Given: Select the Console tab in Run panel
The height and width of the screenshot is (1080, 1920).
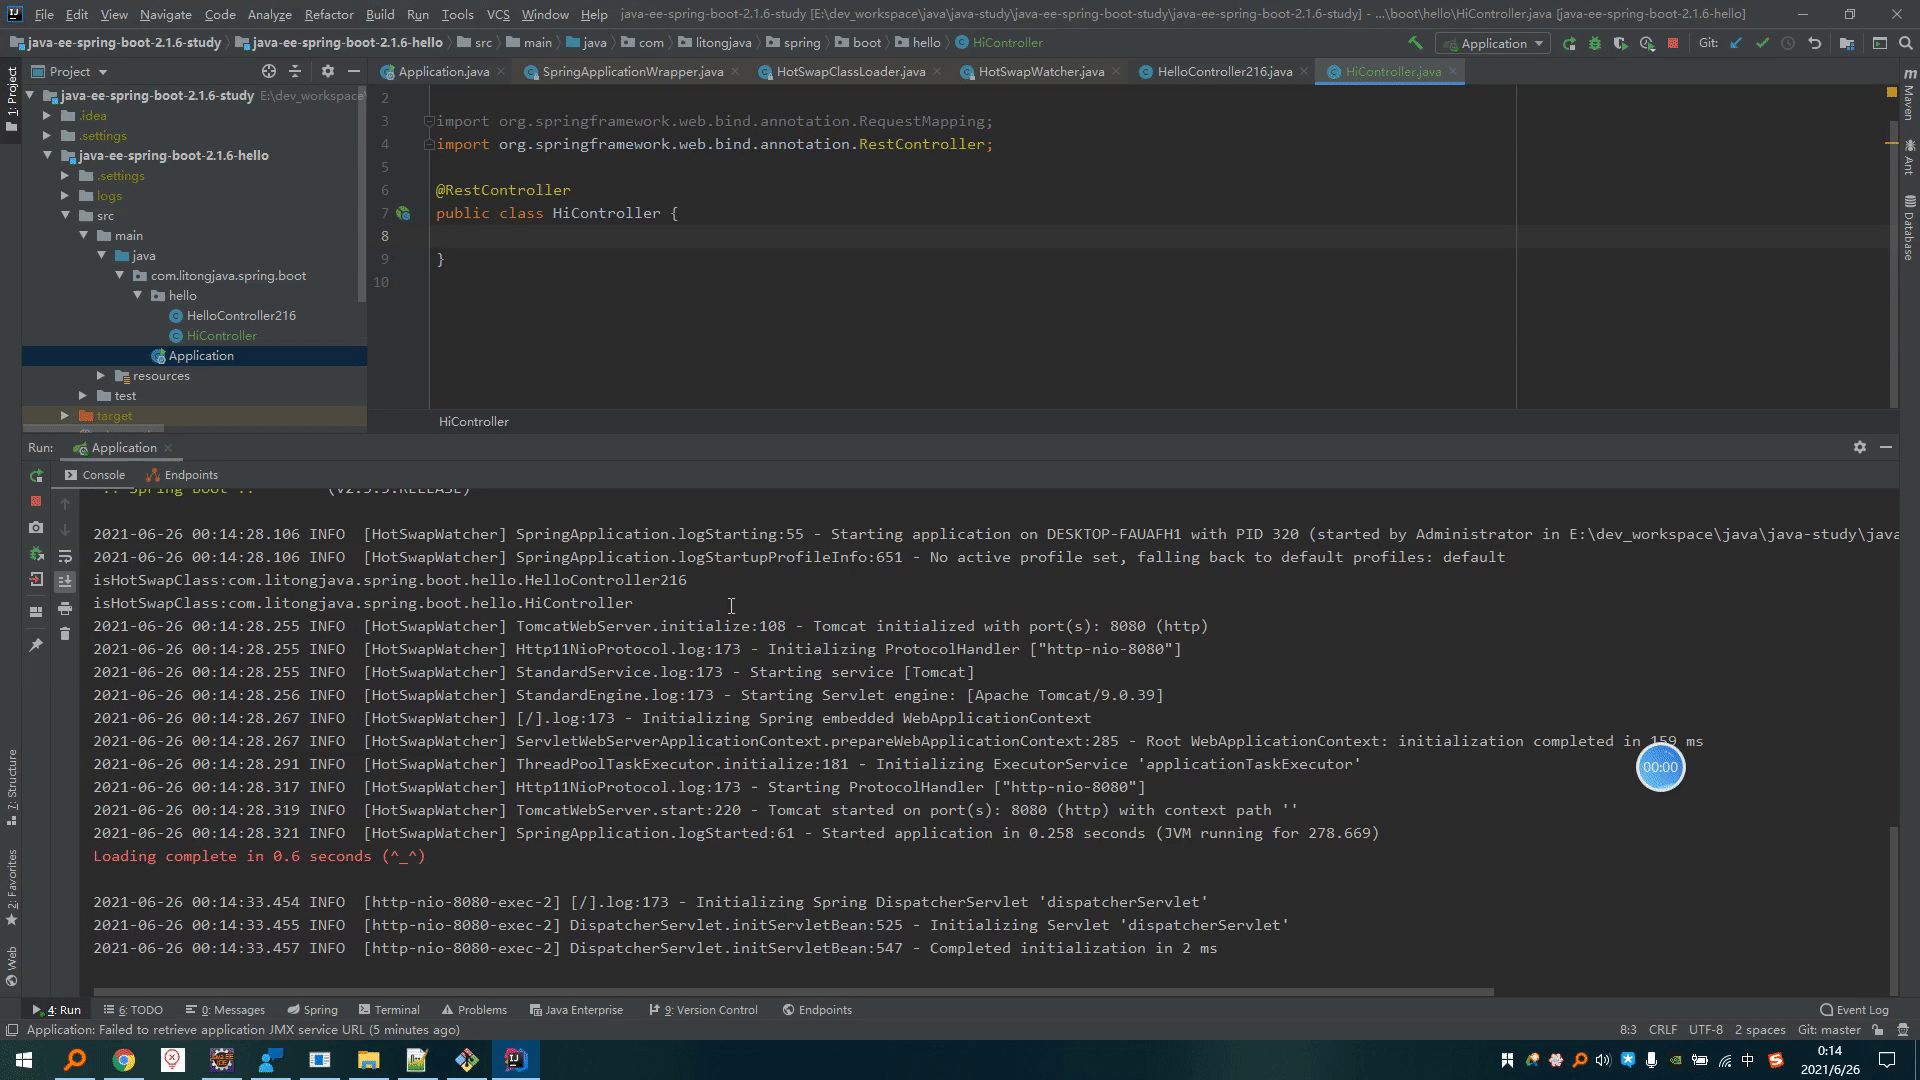Looking at the screenshot, I should [103, 475].
